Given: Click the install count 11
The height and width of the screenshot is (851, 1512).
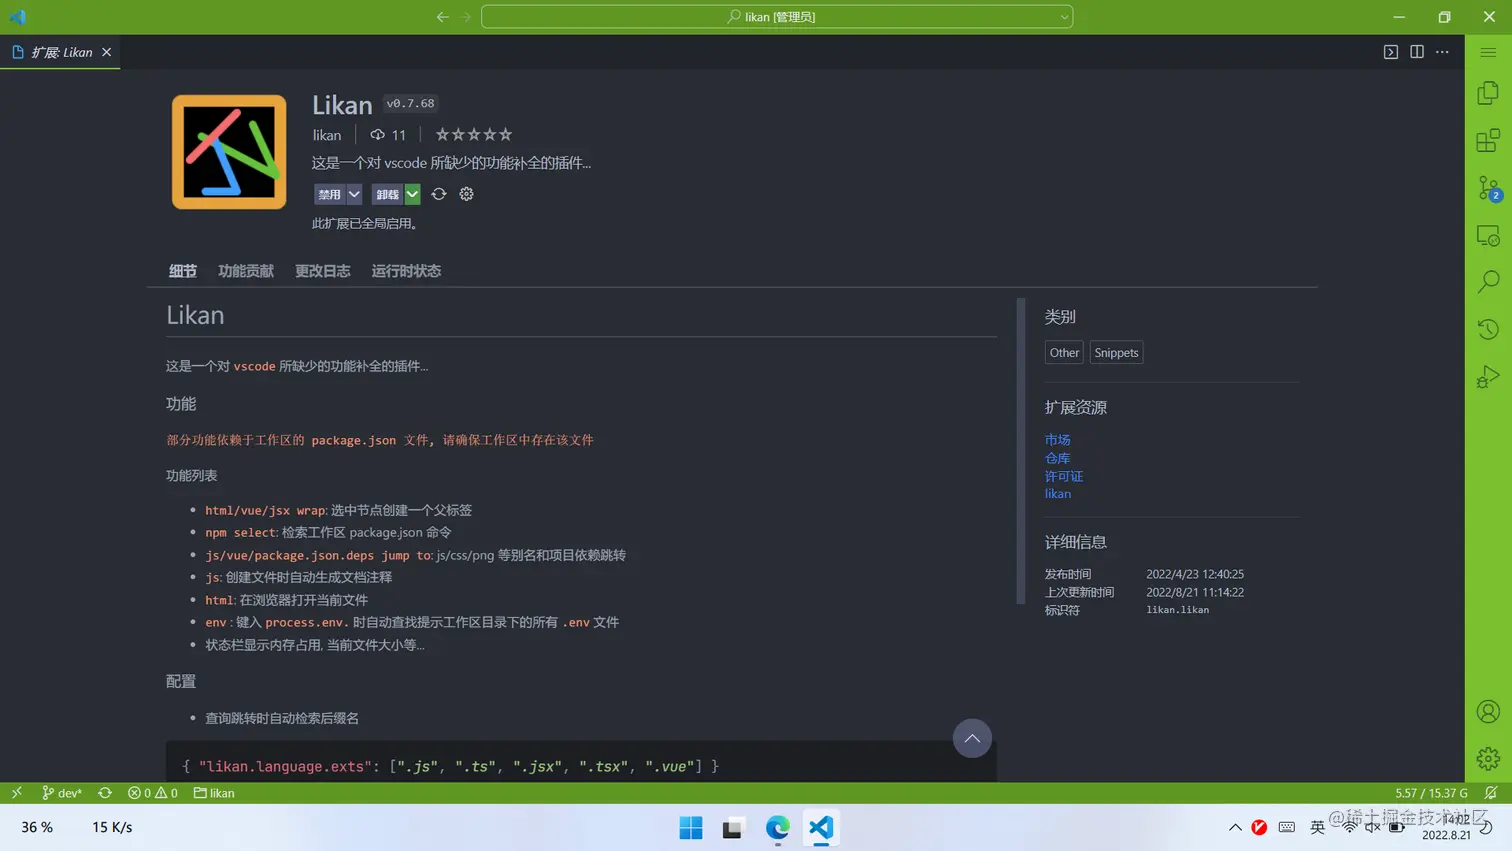Looking at the screenshot, I should pos(388,135).
